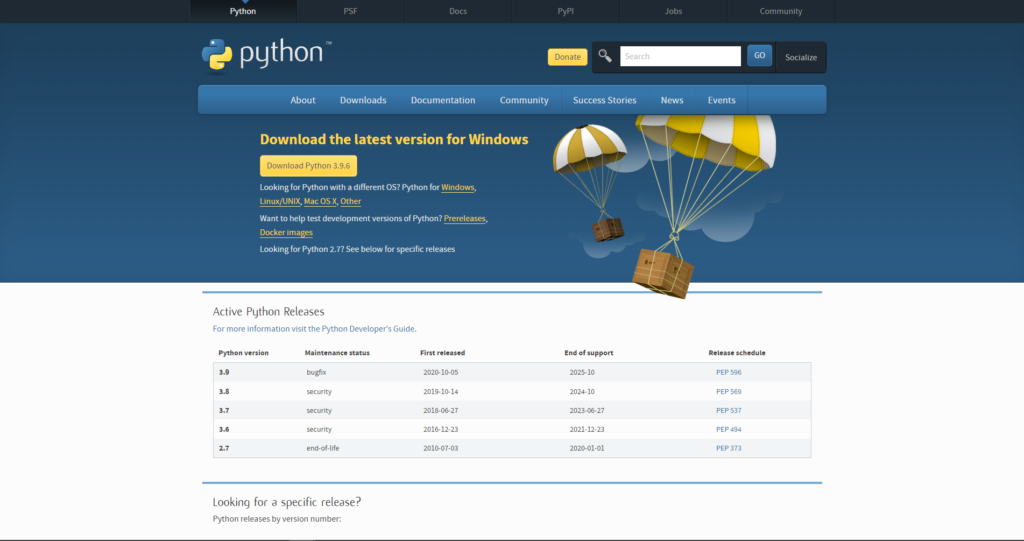Viewport: 1024px width, 541px height.
Task: Open the PEP 537 release schedule
Action: pyautogui.click(x=729, y=411)
